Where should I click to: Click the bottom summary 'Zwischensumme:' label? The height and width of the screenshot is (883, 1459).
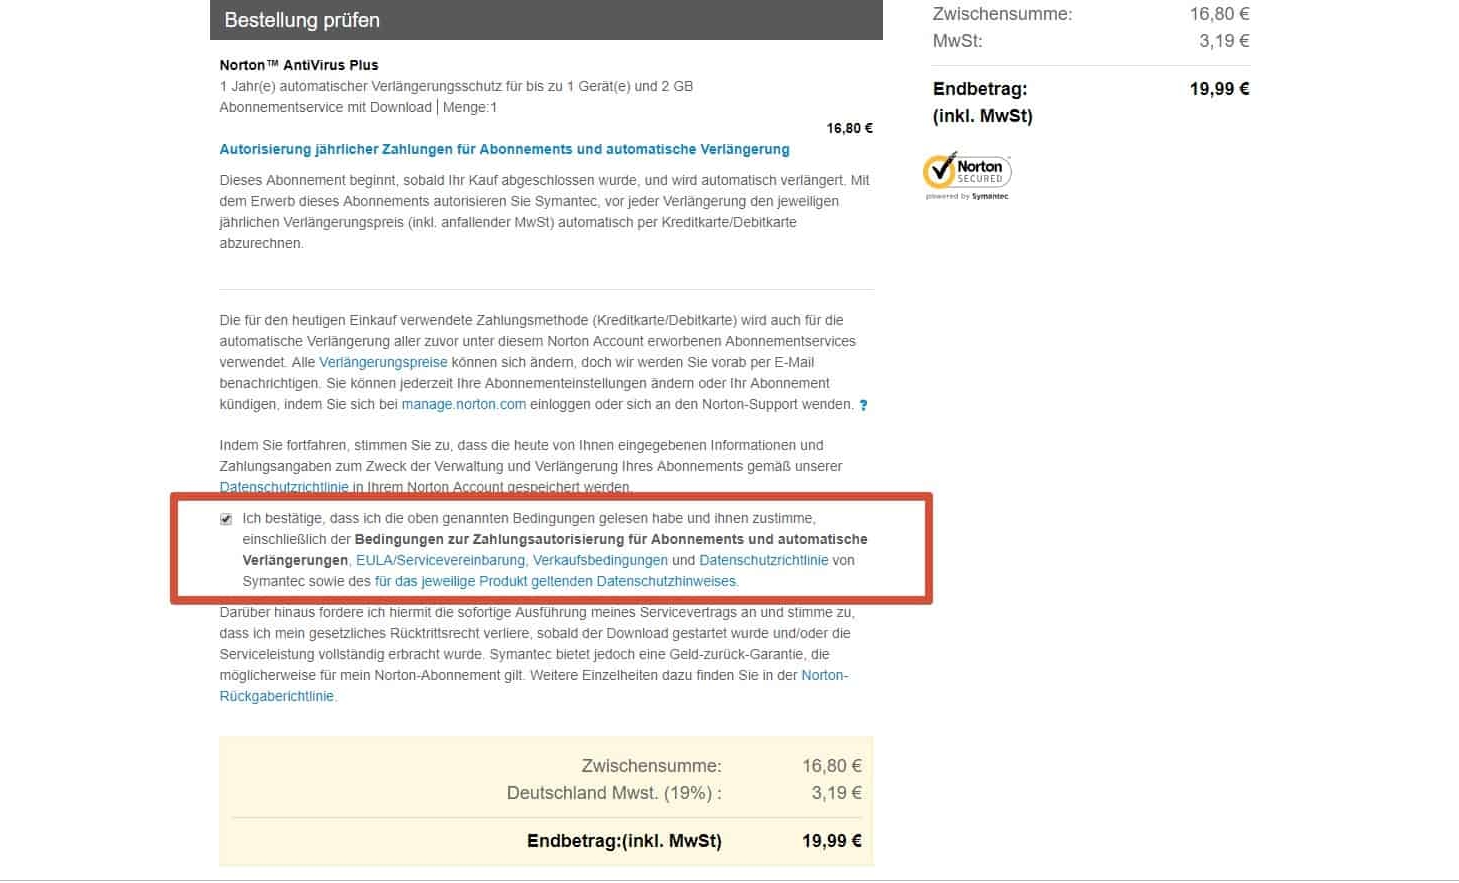(651, 766)
